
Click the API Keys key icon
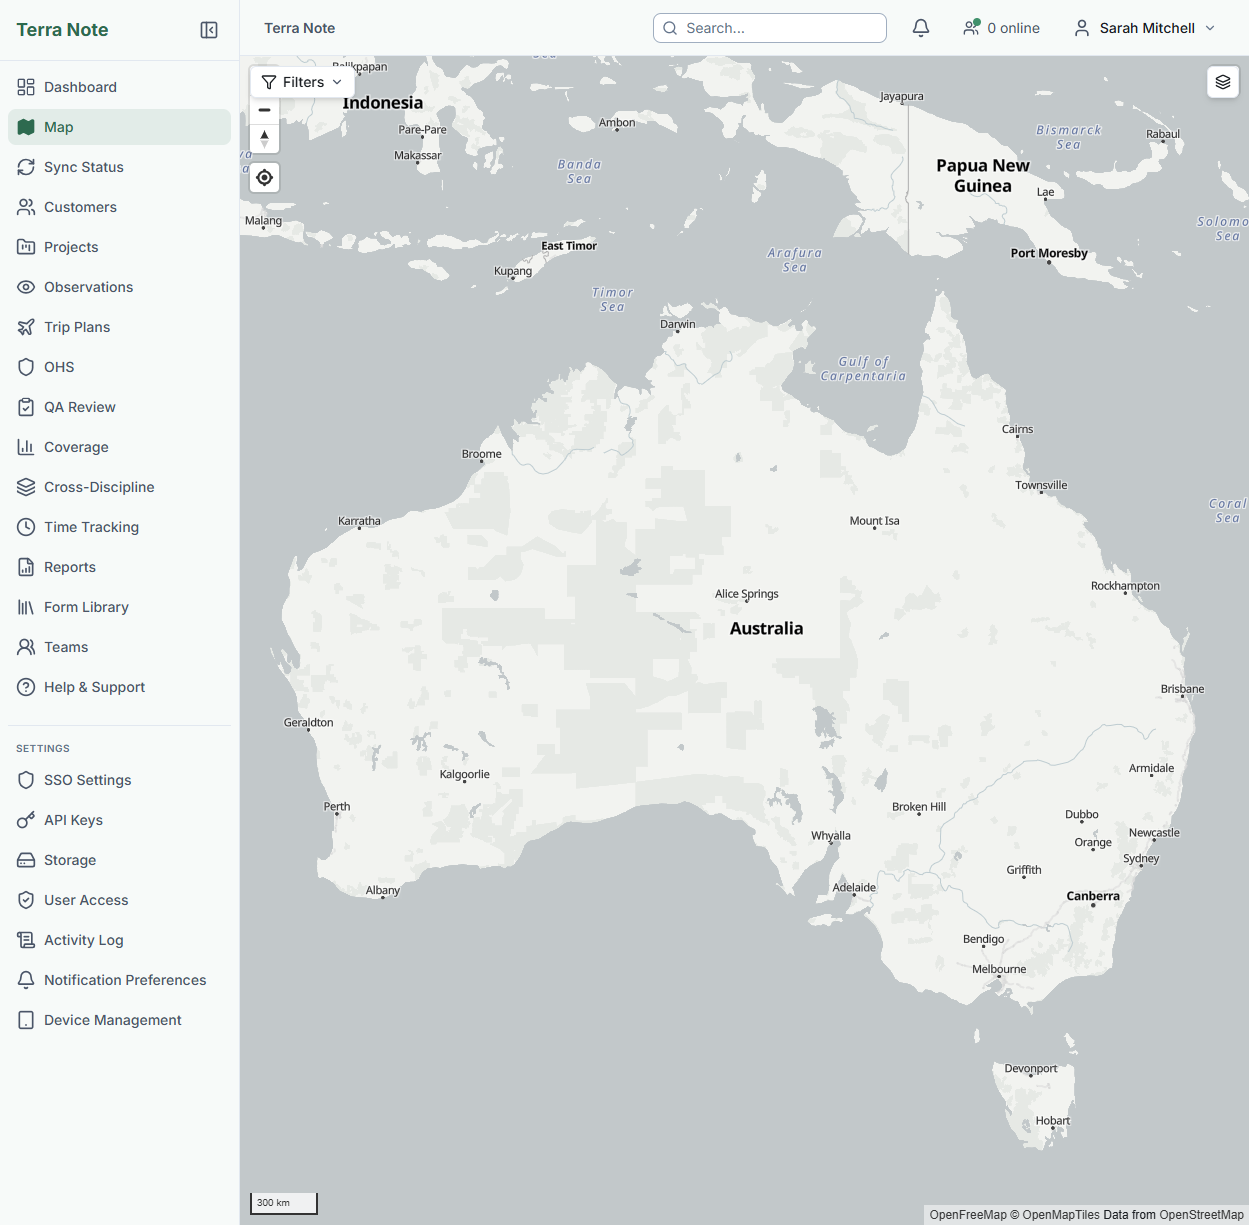pos(26,820)
